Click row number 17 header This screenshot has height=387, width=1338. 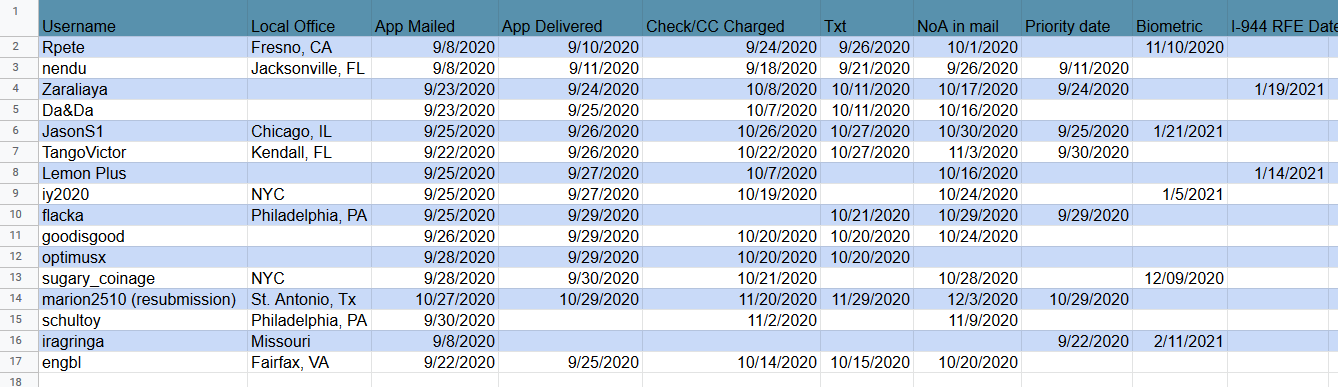click(19, 362)
